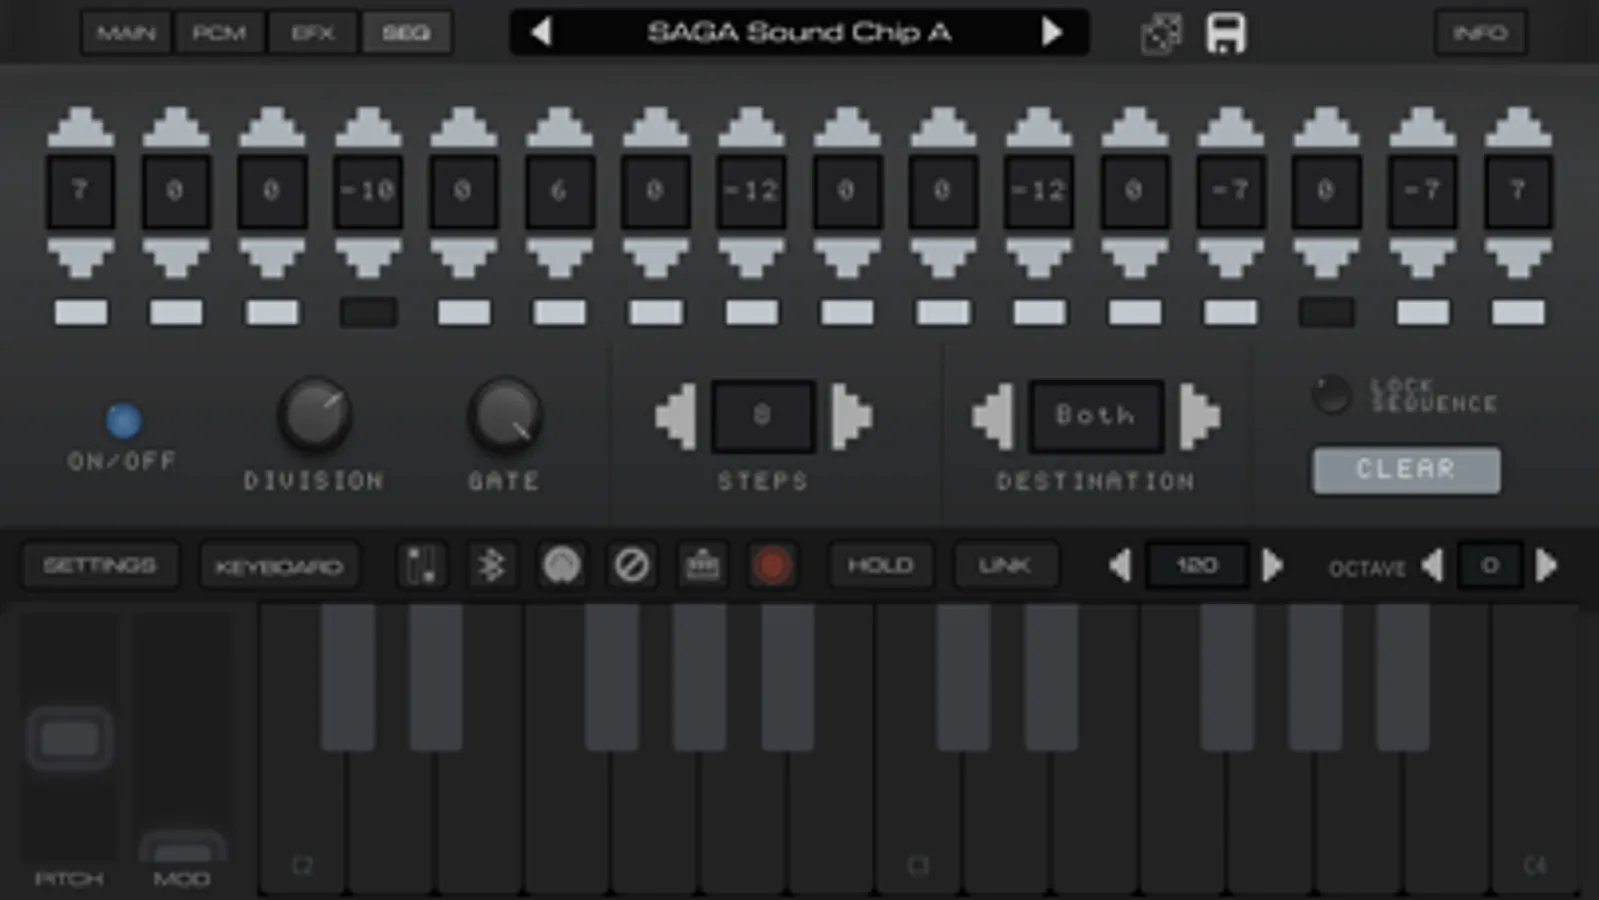
Task: Enable the Lock Sequence toggle
Action: [x=1331, y=395]
